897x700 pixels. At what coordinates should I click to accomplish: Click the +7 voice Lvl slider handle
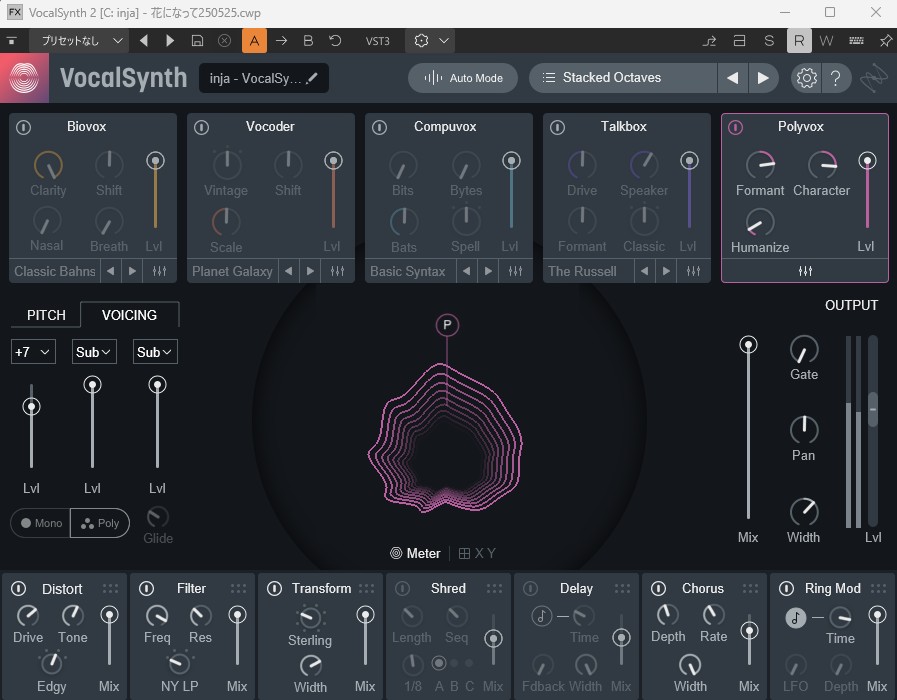pos(31,407)
